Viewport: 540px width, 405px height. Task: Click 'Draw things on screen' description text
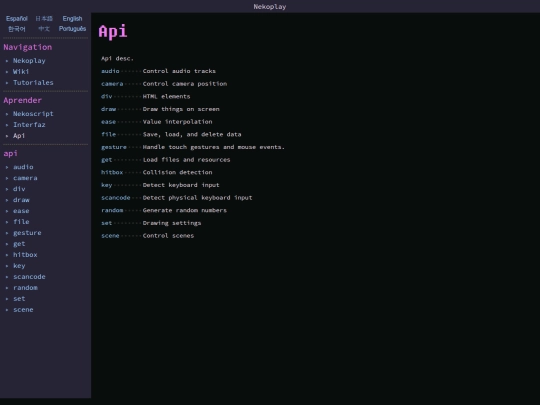pos(181,109)
